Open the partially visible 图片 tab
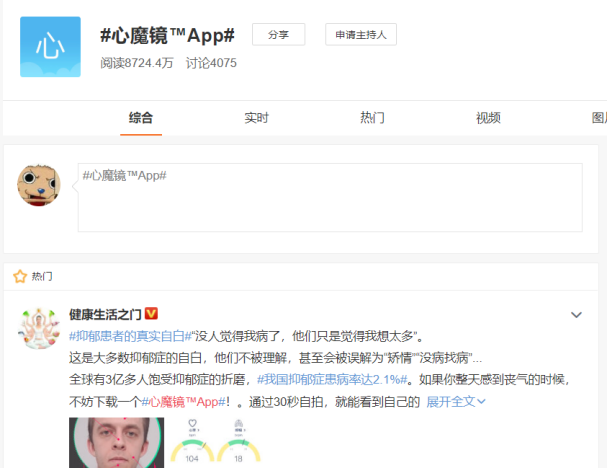The height and width of the screenshot is (468, 607). coord(599,118)
